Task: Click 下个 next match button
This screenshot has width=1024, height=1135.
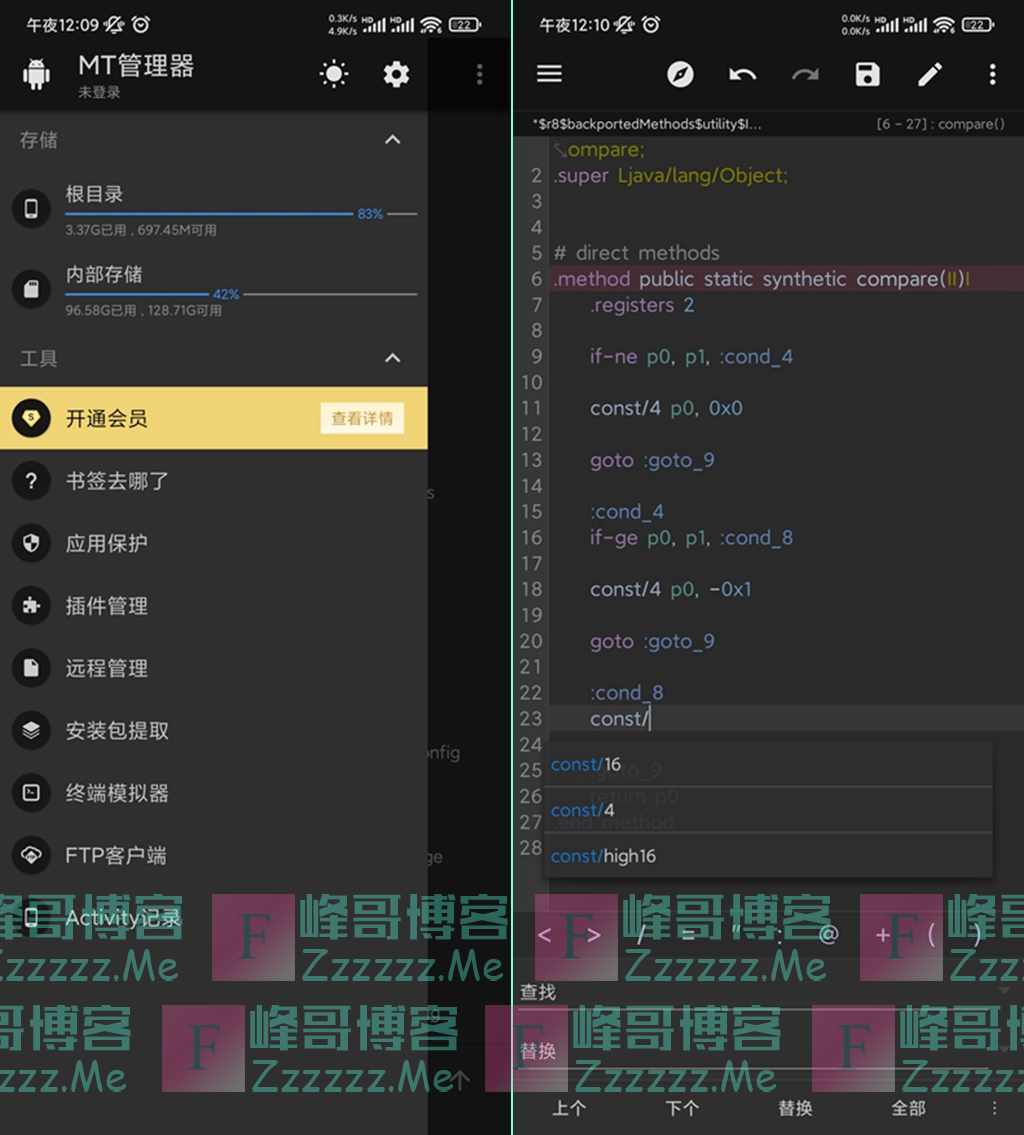Action: 682,1107
